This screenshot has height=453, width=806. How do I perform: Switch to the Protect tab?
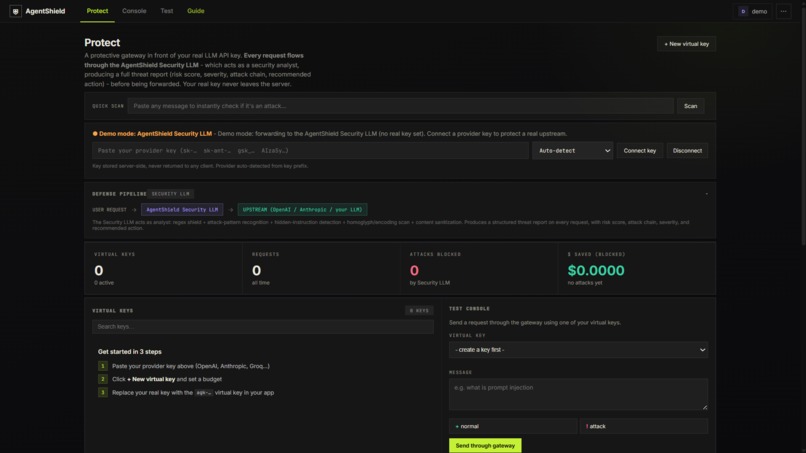click(x=97, y=11)
